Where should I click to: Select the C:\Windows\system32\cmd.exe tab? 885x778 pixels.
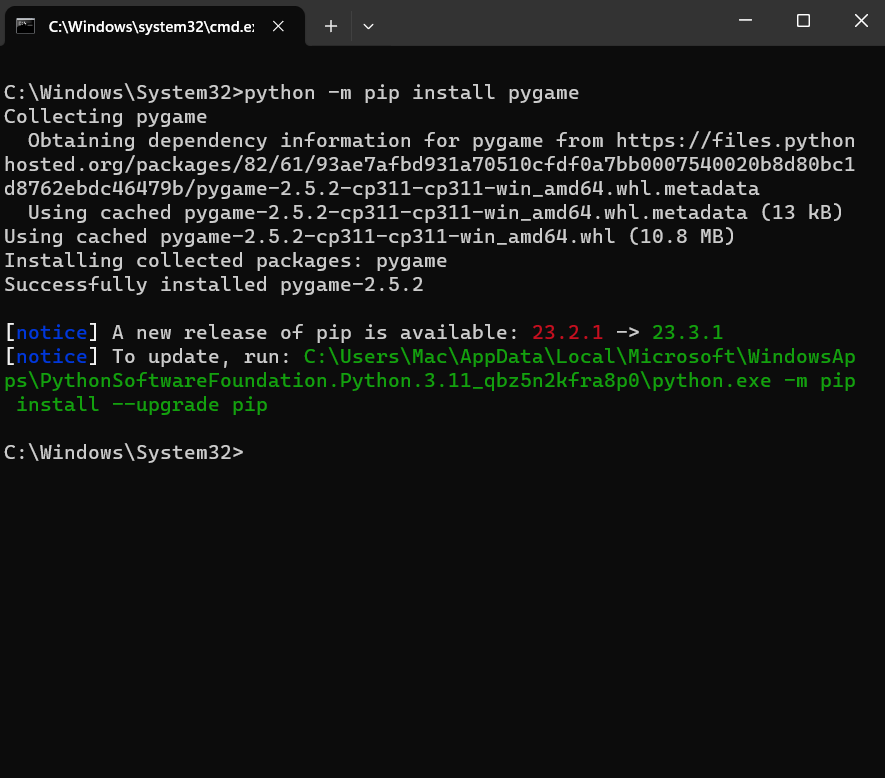(x=150, y=26)
